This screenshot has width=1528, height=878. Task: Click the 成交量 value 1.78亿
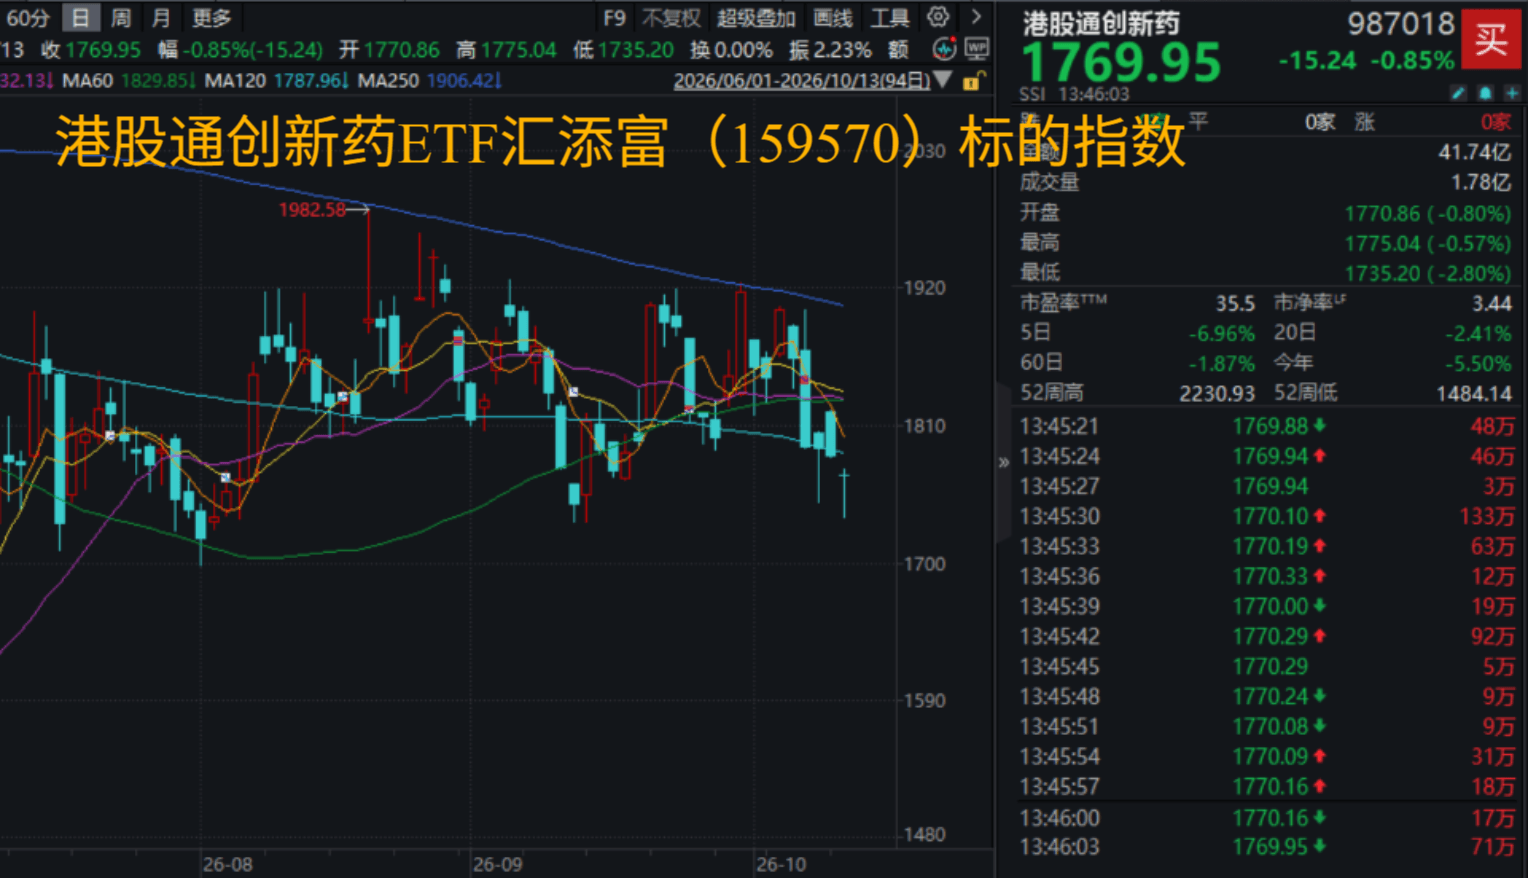pos(1482,182)
